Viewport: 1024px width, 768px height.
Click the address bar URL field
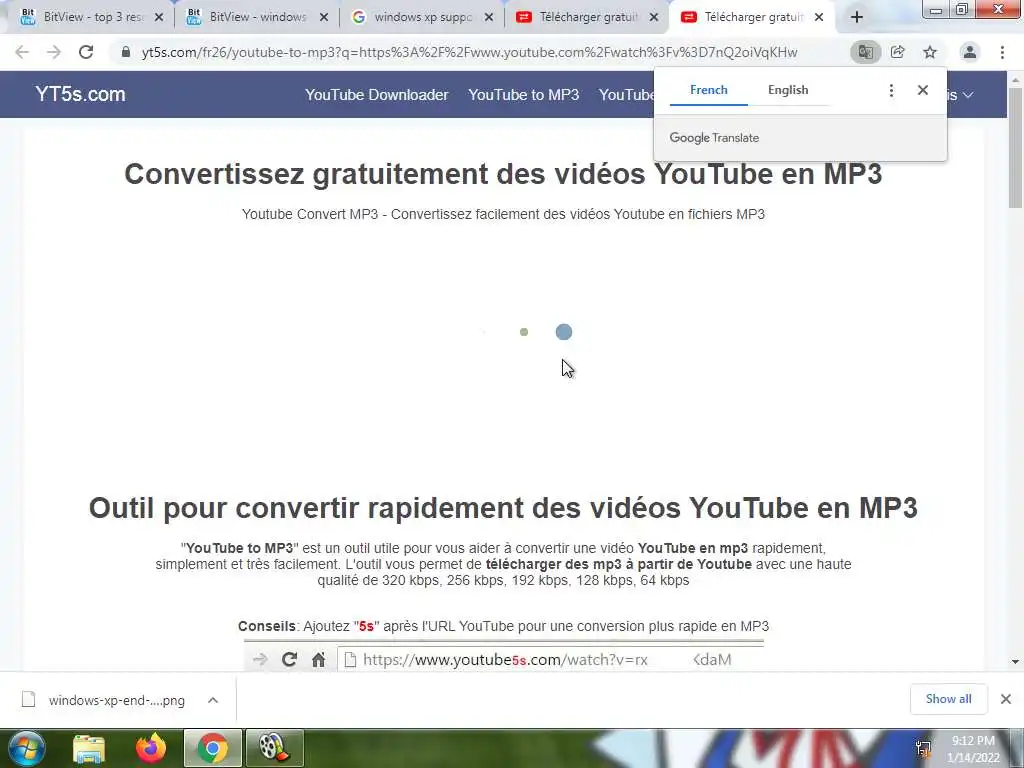(469, 52)
